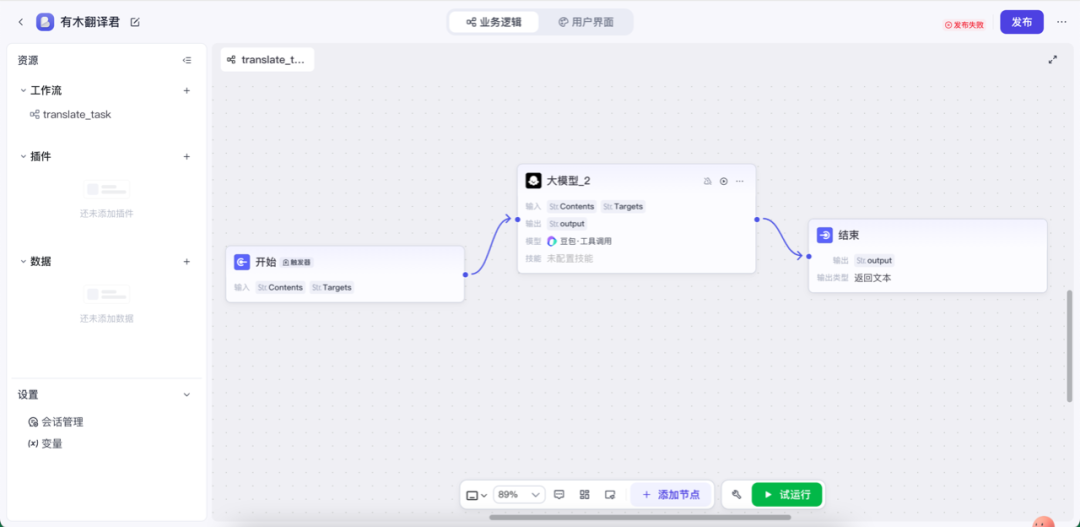Select the 大模型_2 node icon
The width and height of the screenshot is (1080, 527).
point(533,181)
